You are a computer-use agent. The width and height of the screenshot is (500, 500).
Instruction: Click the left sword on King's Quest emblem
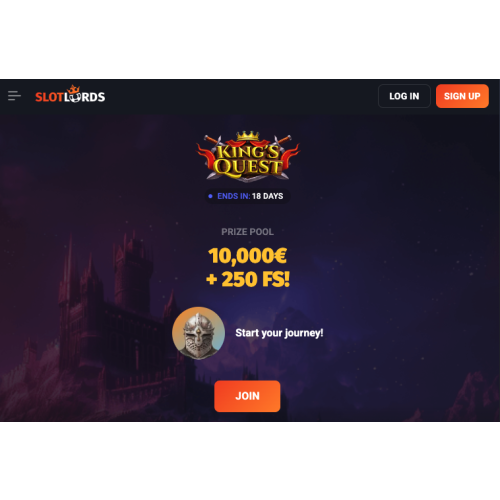213,141
